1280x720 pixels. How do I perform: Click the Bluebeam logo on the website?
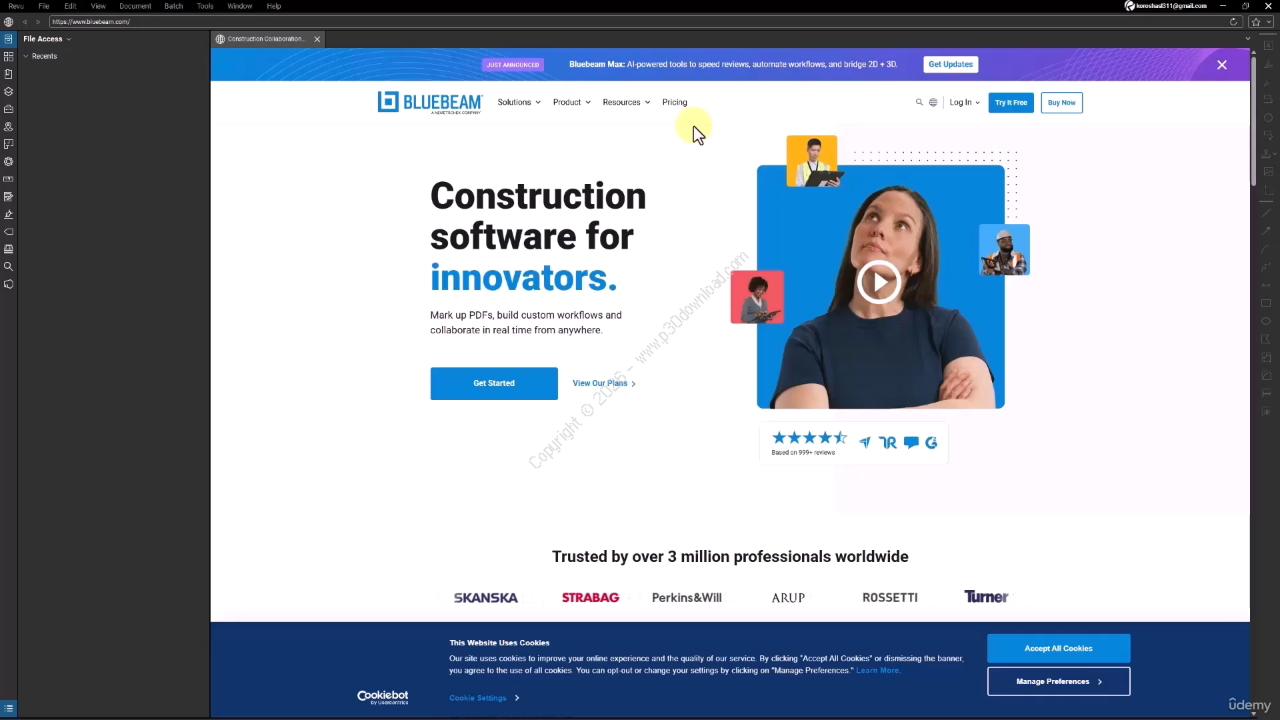pos(430,102)
